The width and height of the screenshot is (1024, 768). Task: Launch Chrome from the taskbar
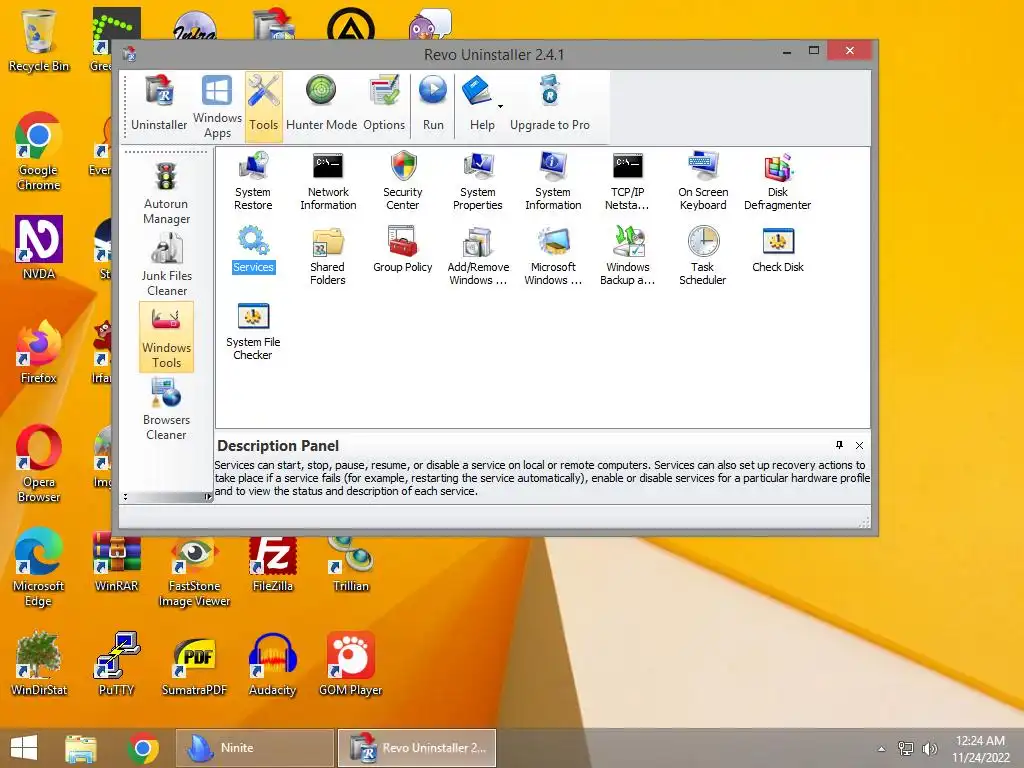143,748
